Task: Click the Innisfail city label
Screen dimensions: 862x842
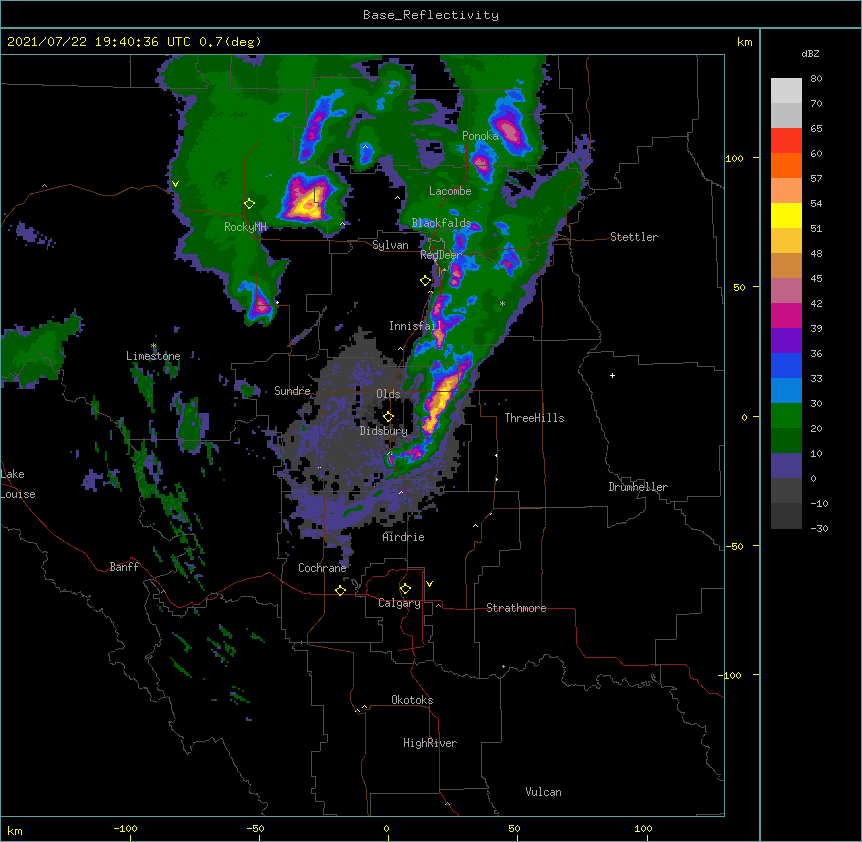Action: (416, 326)
